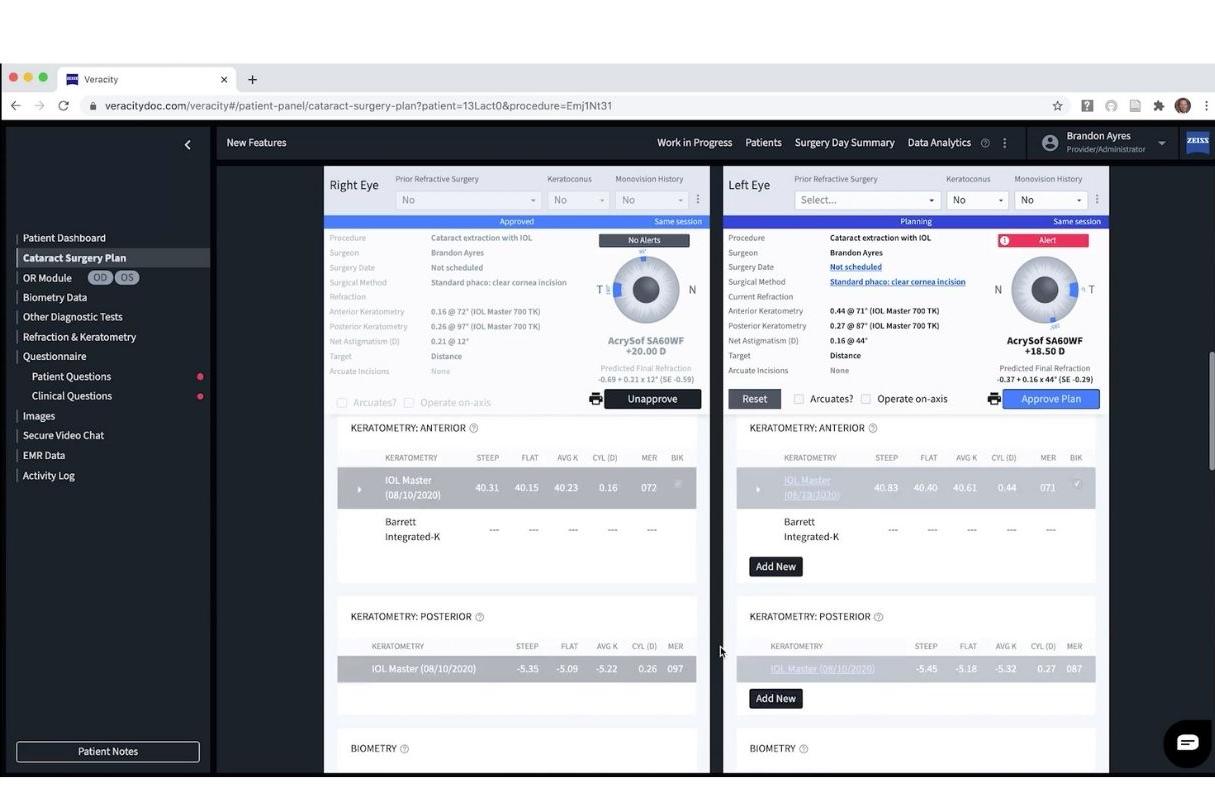
Task: Click Approve Plan for Left Eye
Action: point(1051,399)
